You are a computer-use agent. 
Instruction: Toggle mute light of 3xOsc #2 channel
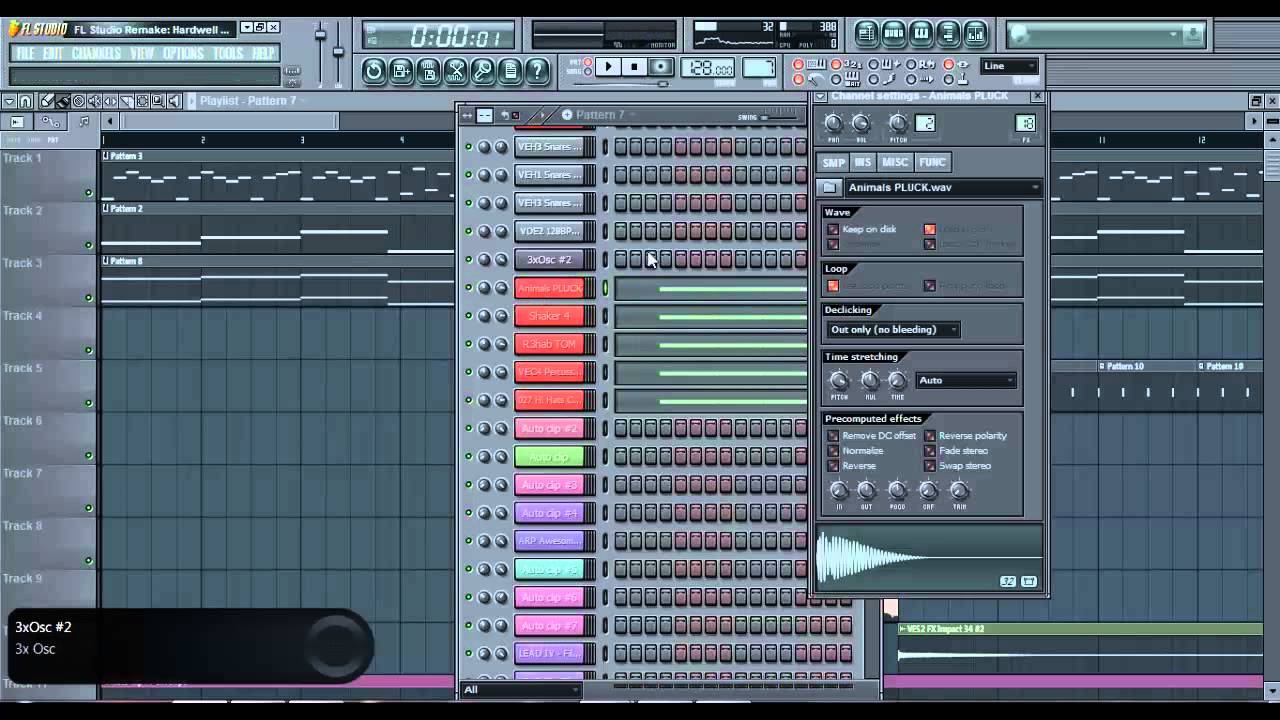pos(468,259)
